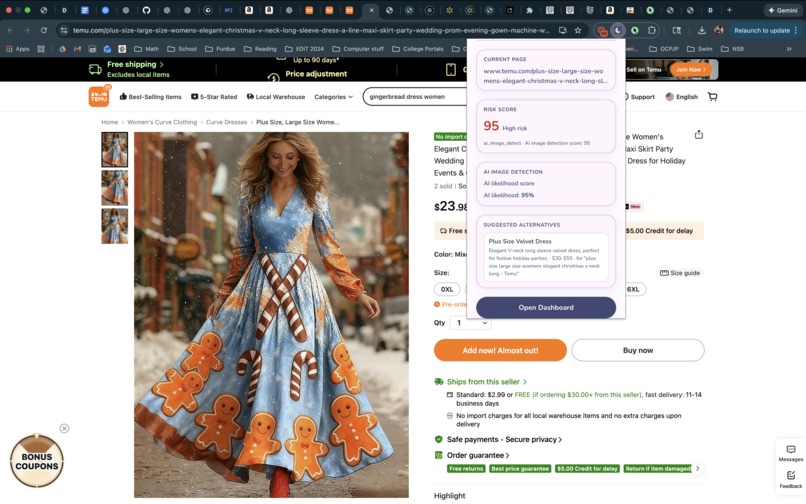
Task: Open Local Warehouse section
Action: (x=276, y=97)
